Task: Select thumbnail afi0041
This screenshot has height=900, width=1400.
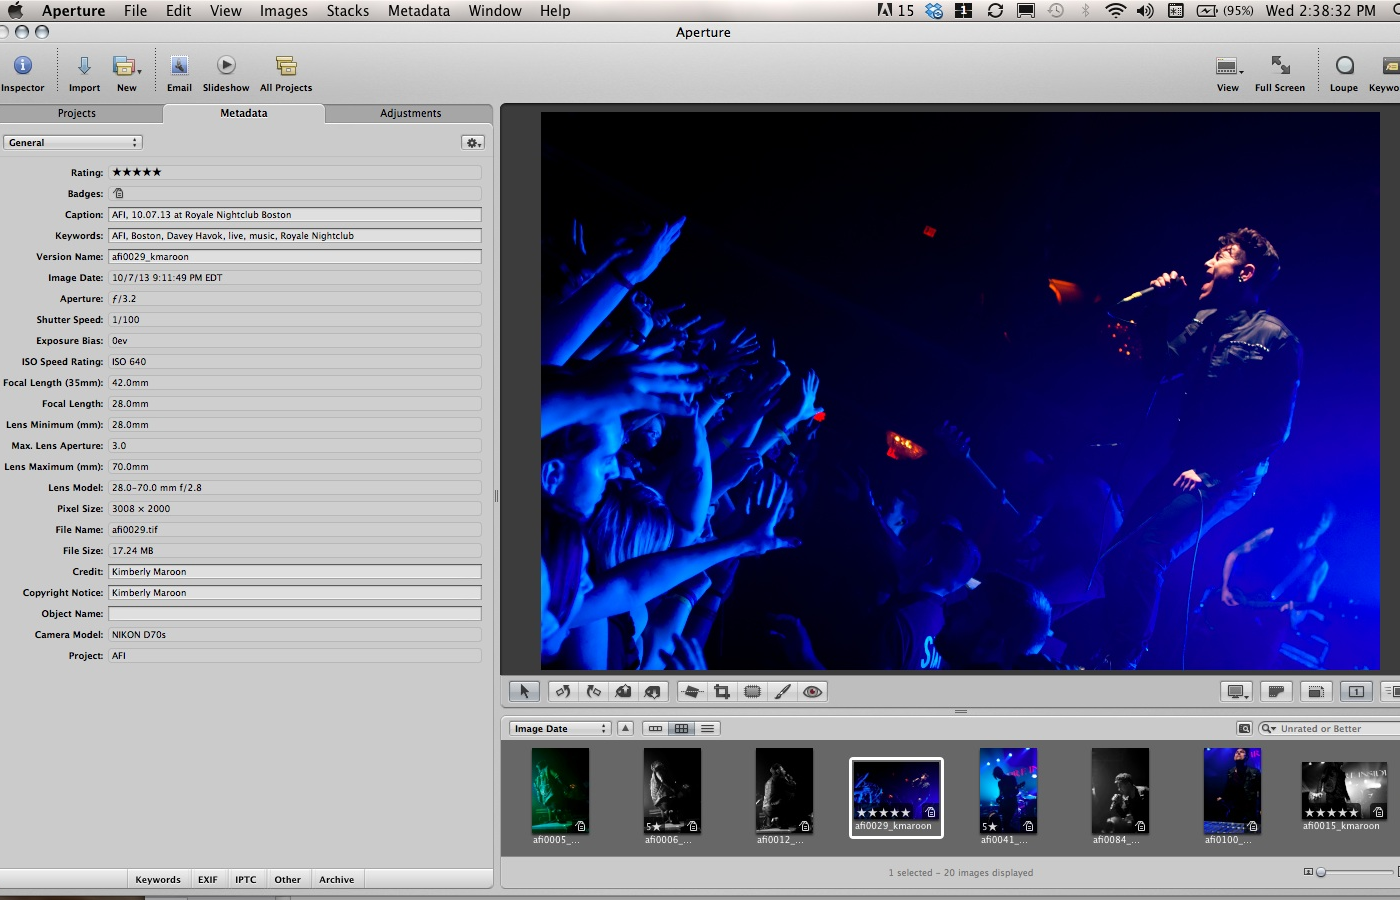Action: click(1008, 790)
